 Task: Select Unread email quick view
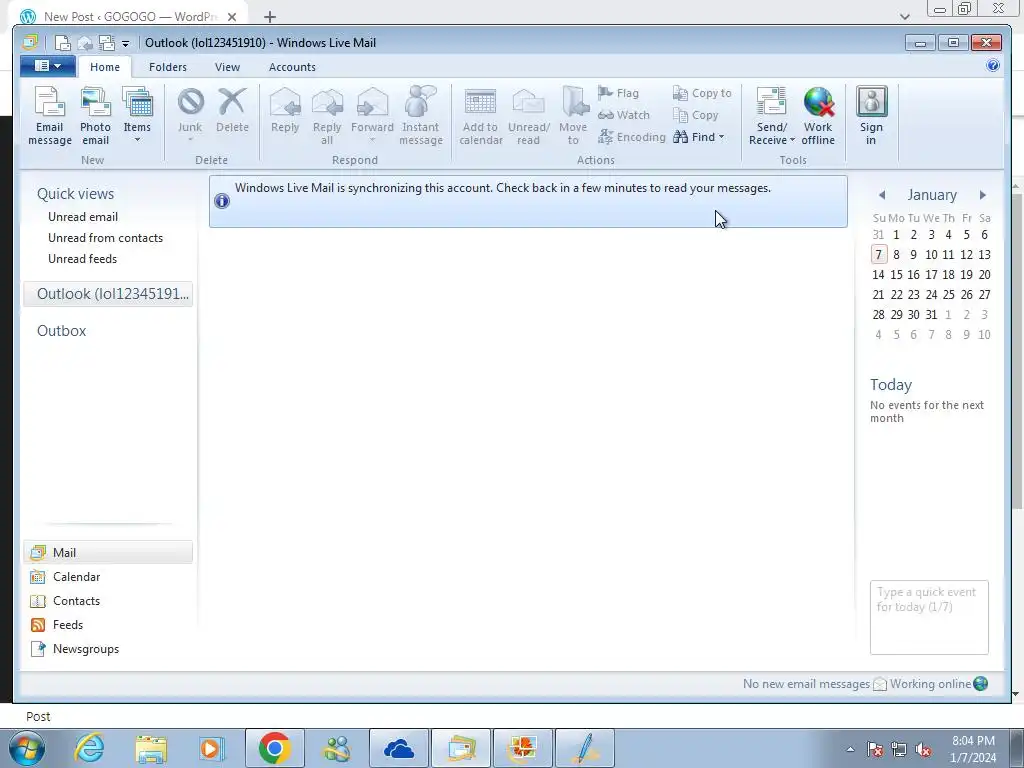(x=83, y=217)
